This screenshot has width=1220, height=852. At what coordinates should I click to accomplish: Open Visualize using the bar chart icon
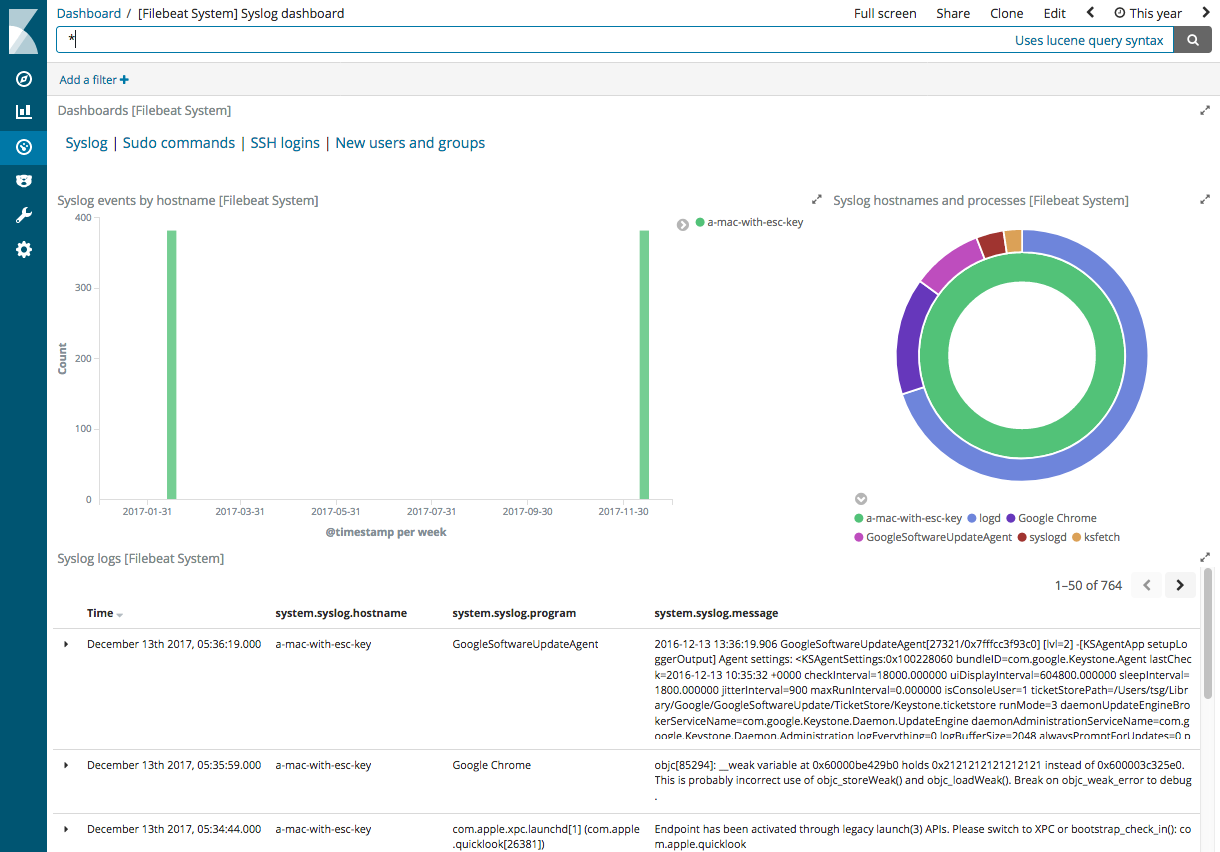23,113
